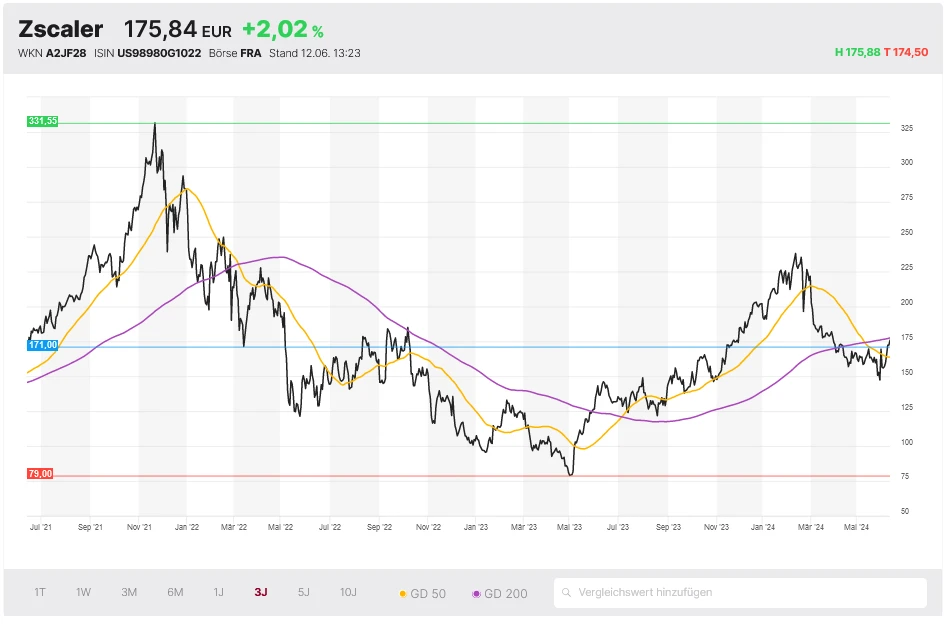Display the 10J chart history
Viewport: 952px width, 625px height.
pyautogui.click(x=348, y=592)
